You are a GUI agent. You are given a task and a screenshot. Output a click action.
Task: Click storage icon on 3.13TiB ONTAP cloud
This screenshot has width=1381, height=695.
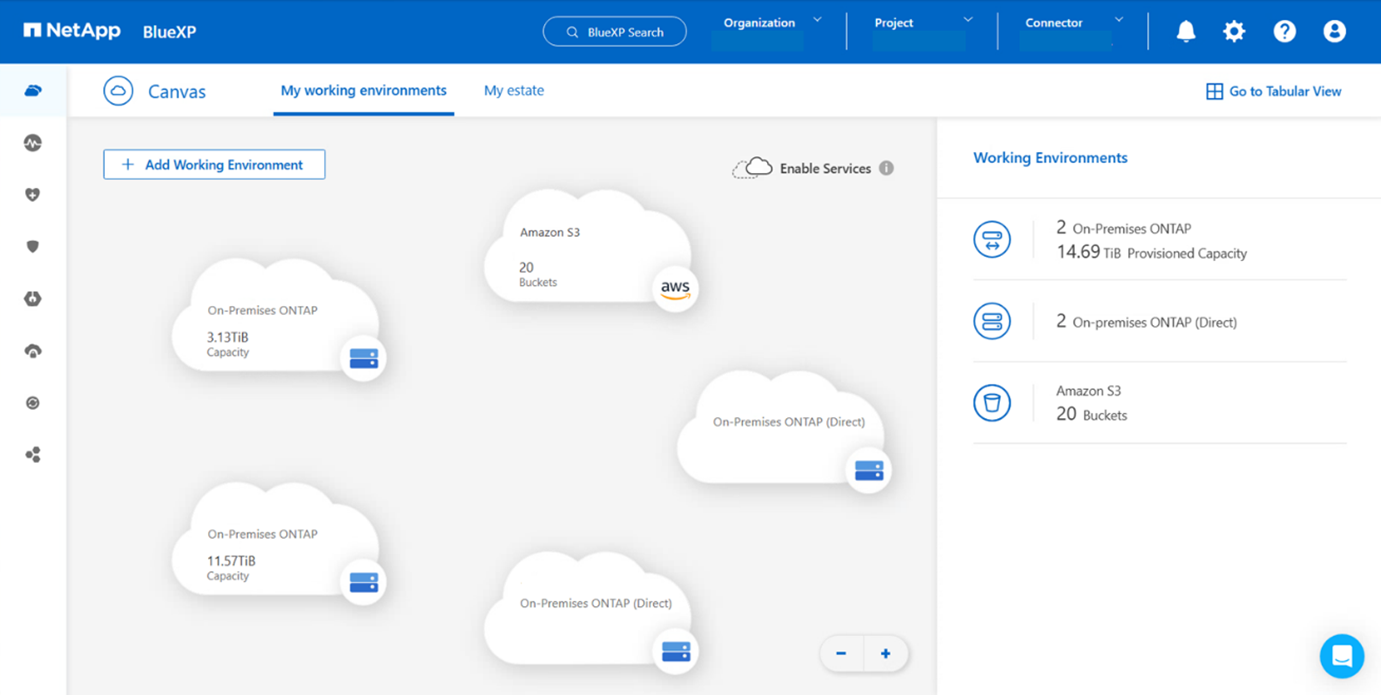pos(363,358)
